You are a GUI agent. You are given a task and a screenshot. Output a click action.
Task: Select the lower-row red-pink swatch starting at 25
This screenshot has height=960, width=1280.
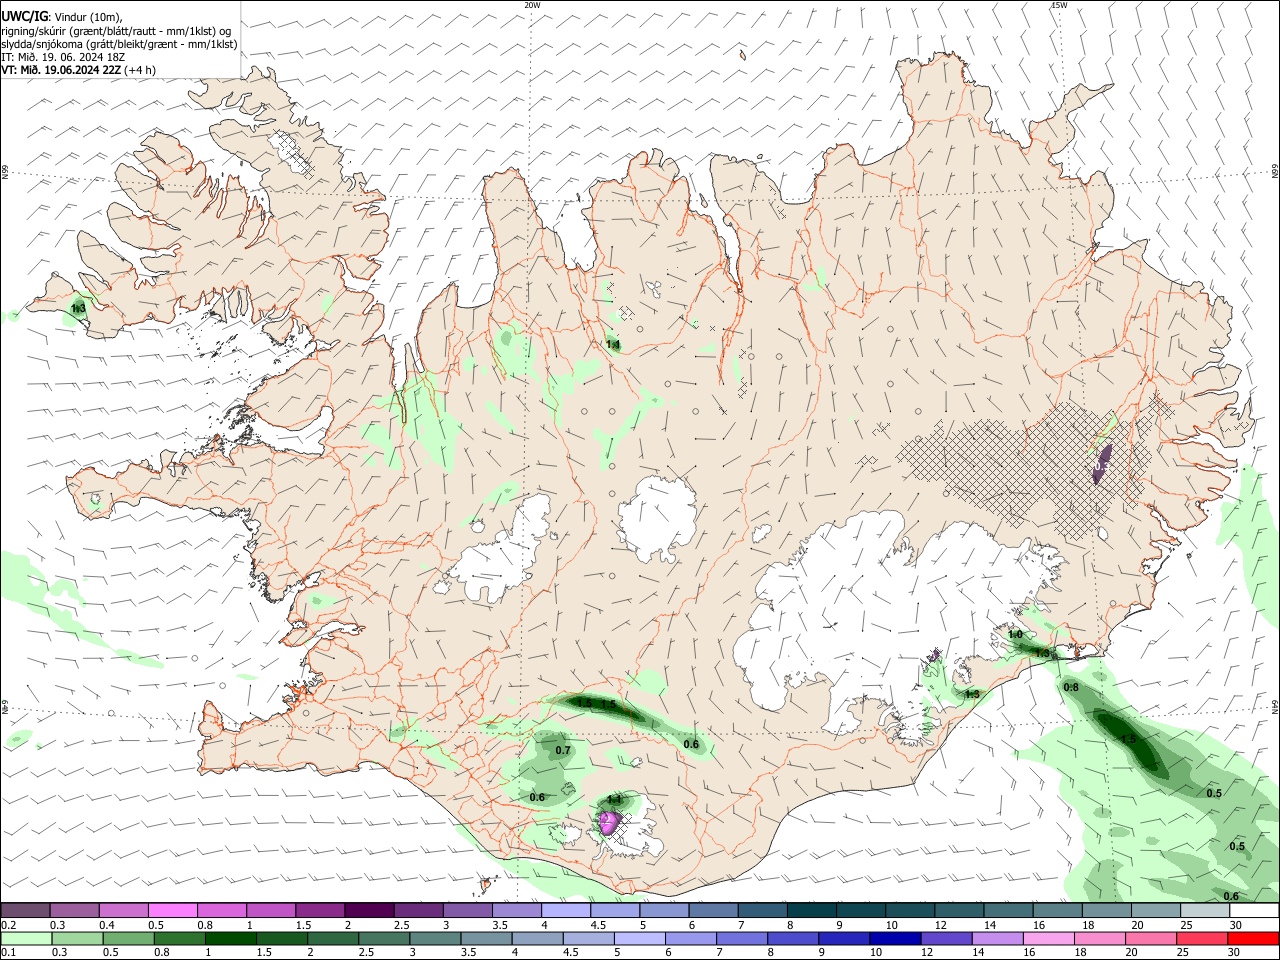(1203, 938)
